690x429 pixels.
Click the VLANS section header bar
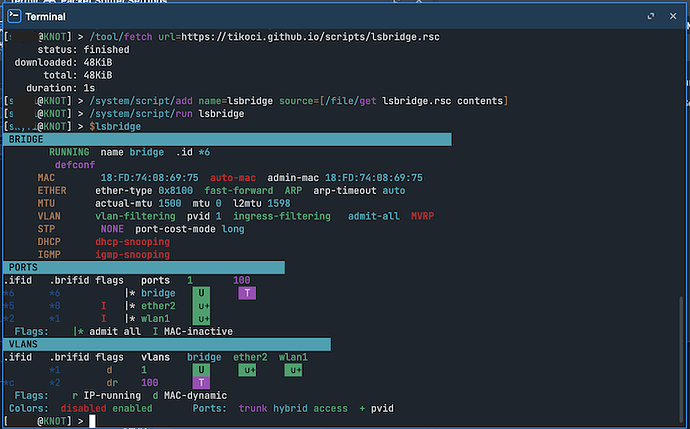click(167, 344)
